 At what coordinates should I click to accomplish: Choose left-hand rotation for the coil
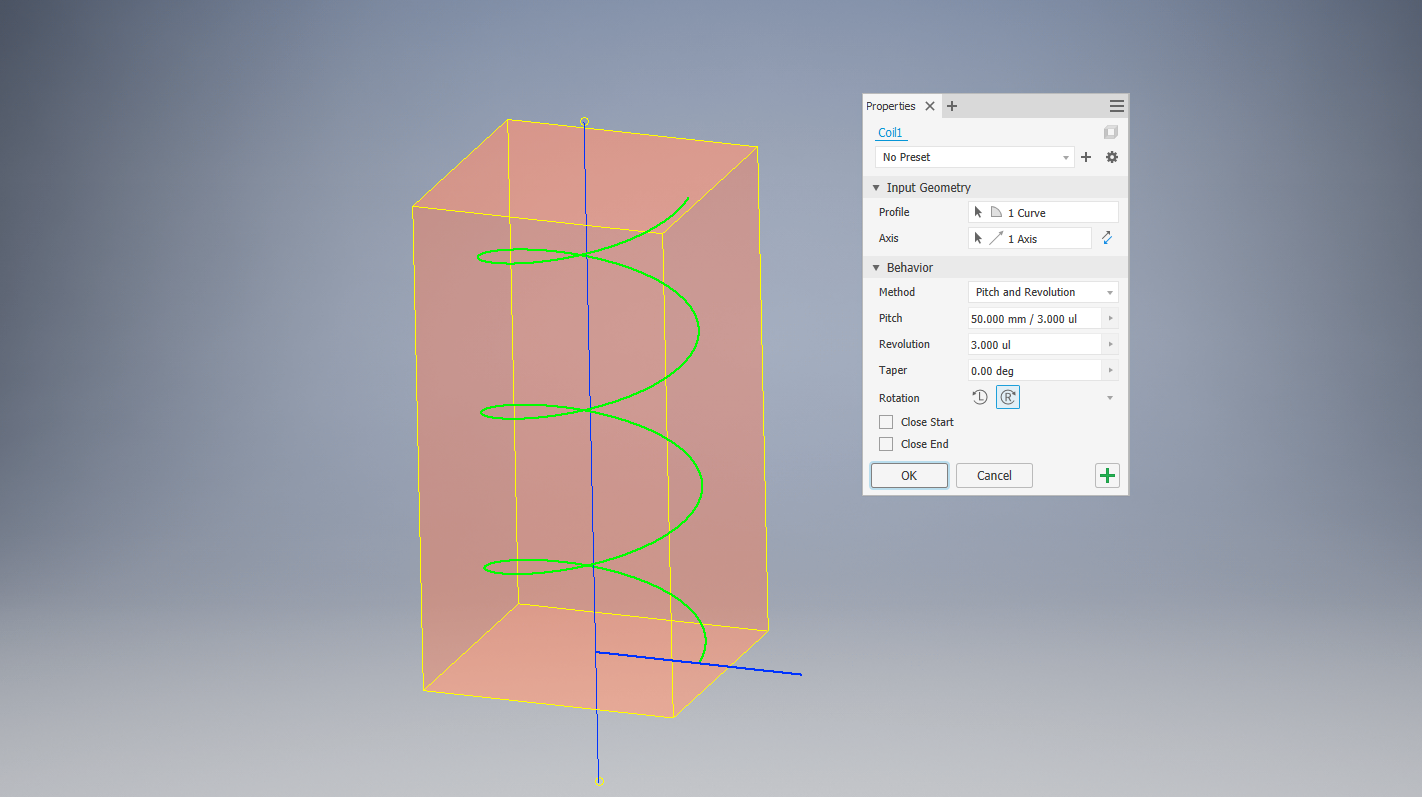(x=979, y=397)
